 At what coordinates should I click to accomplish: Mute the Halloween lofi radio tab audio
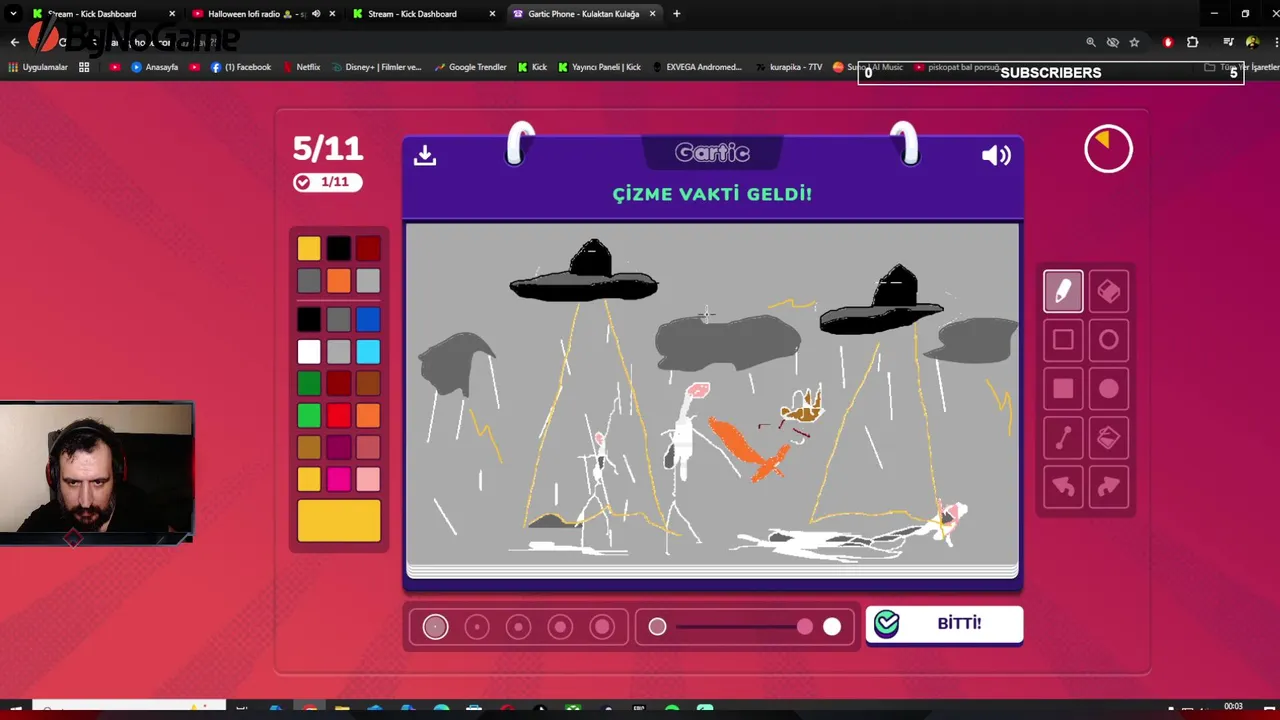tap(316, 14)
